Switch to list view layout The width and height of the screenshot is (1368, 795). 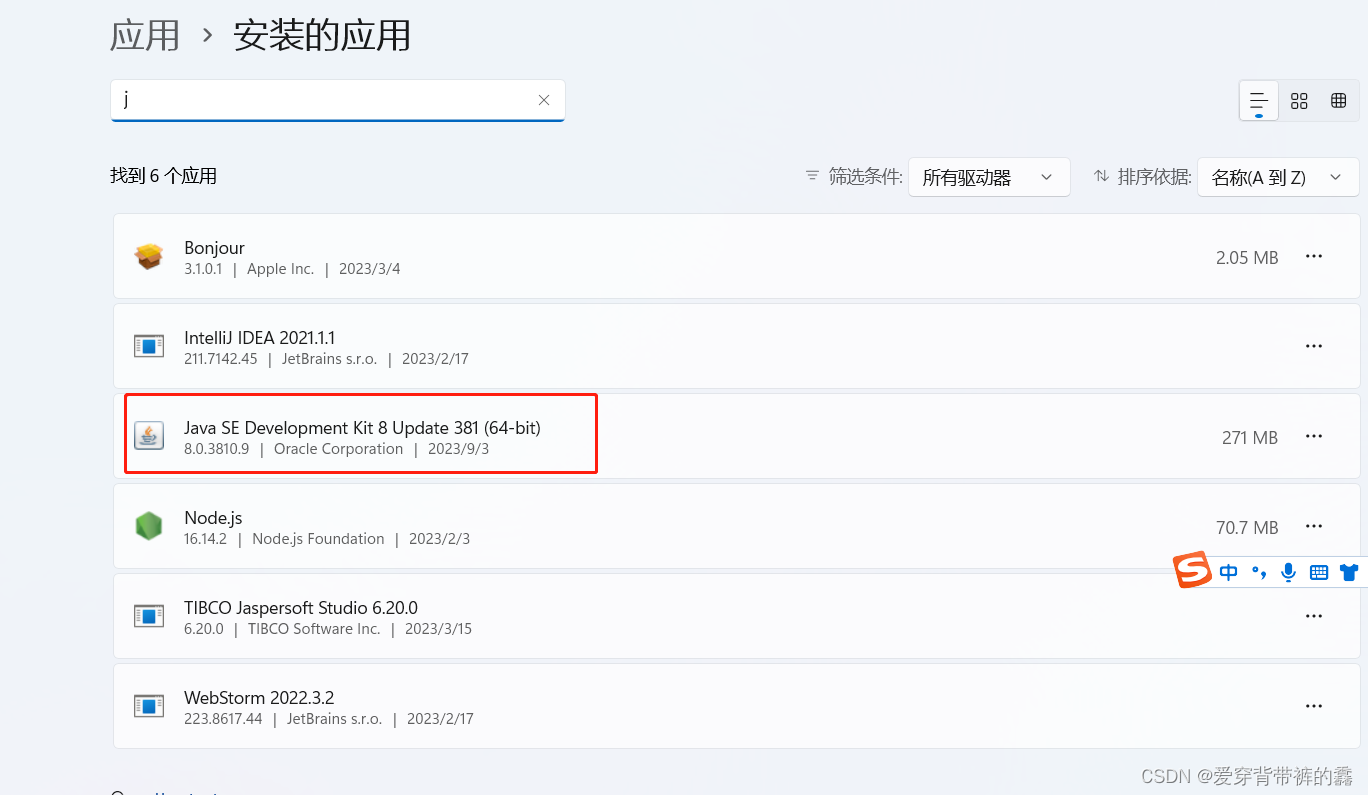tap(1259, 101)
